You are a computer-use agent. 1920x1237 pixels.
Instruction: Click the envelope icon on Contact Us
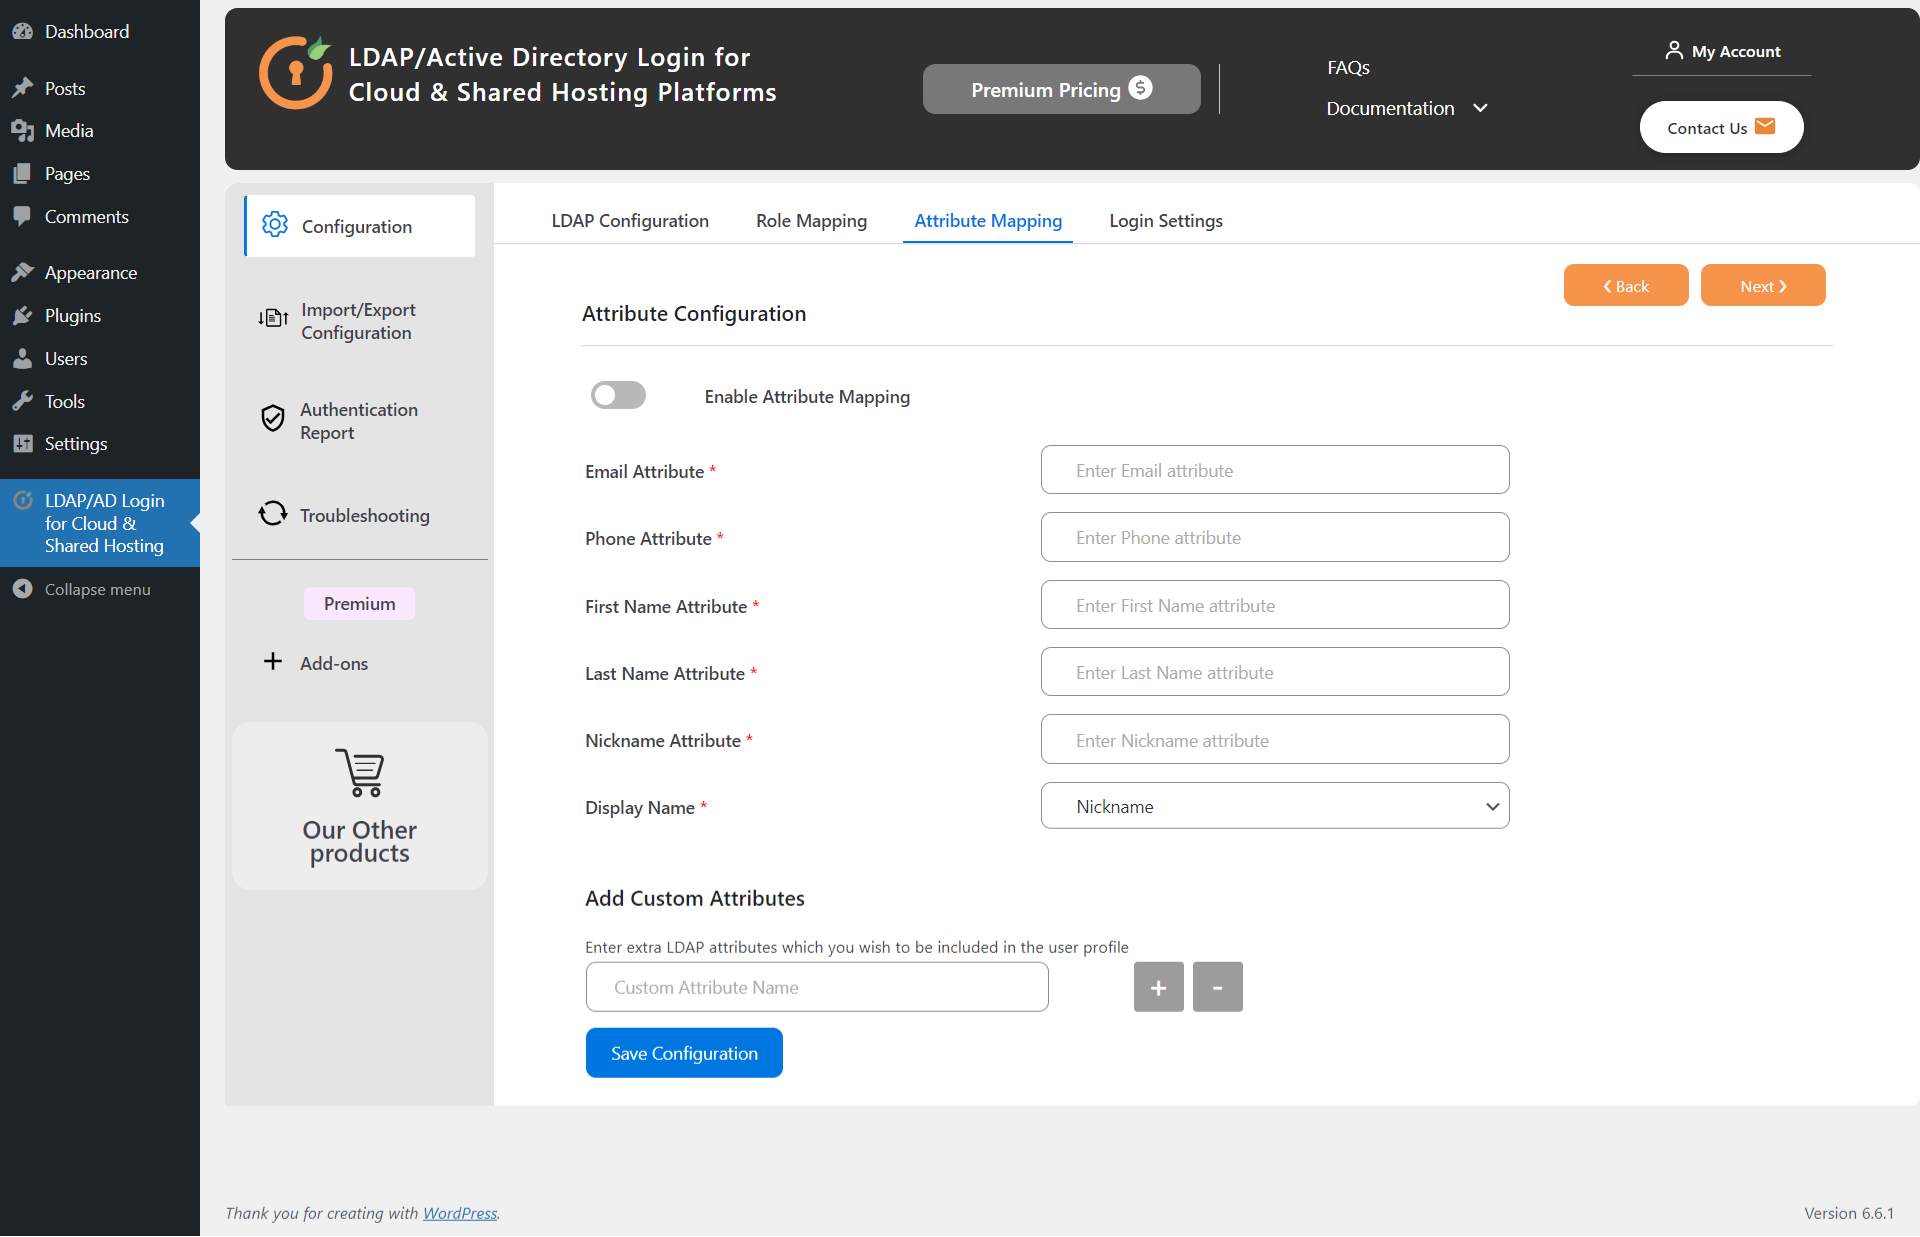(1765, 126)
